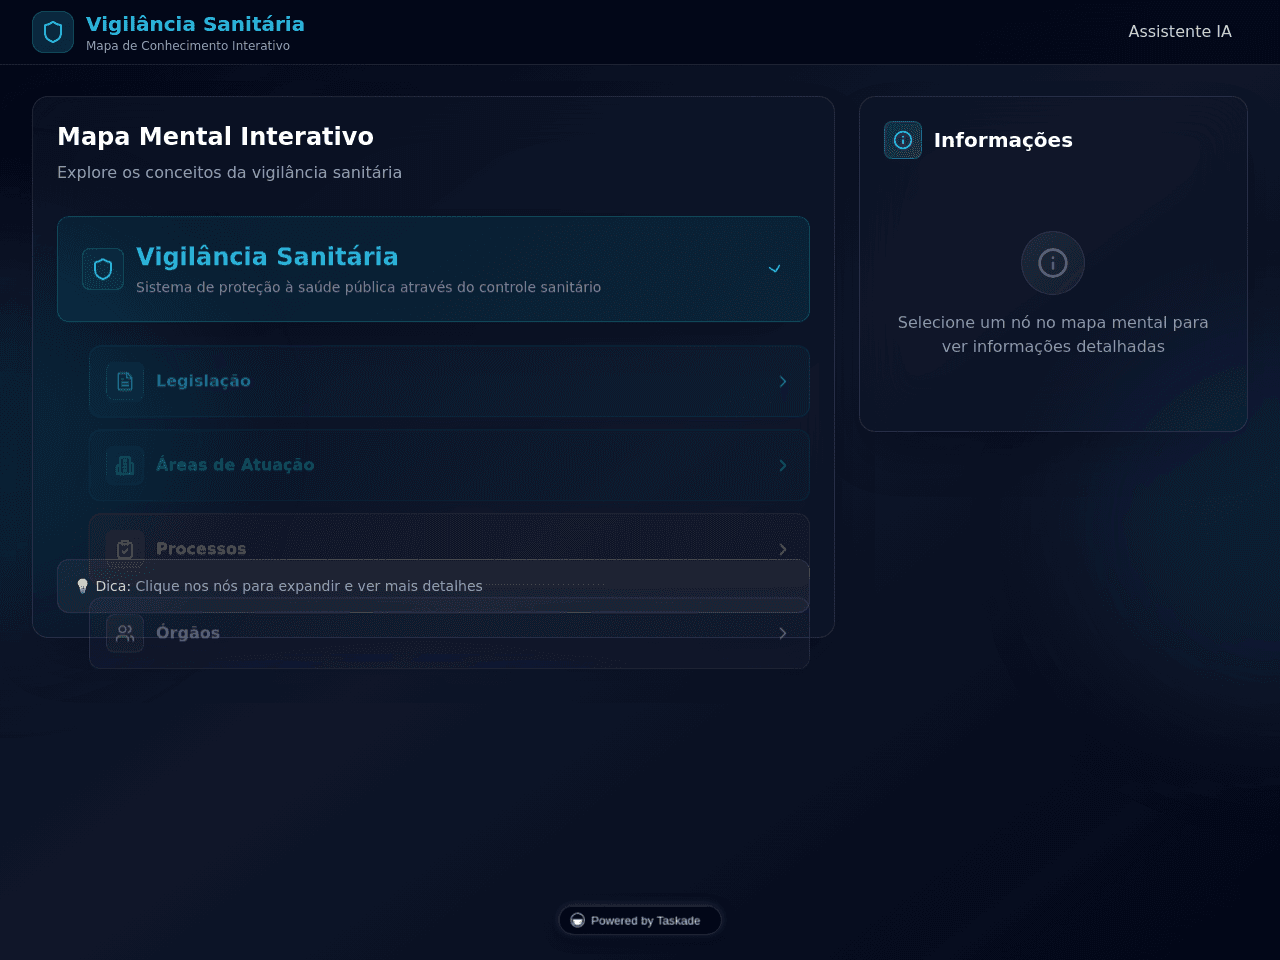1280x960 pixels.
Task: Collapse the Vigilância Sanitária root node chevron
Action: (x=774, y=269)
